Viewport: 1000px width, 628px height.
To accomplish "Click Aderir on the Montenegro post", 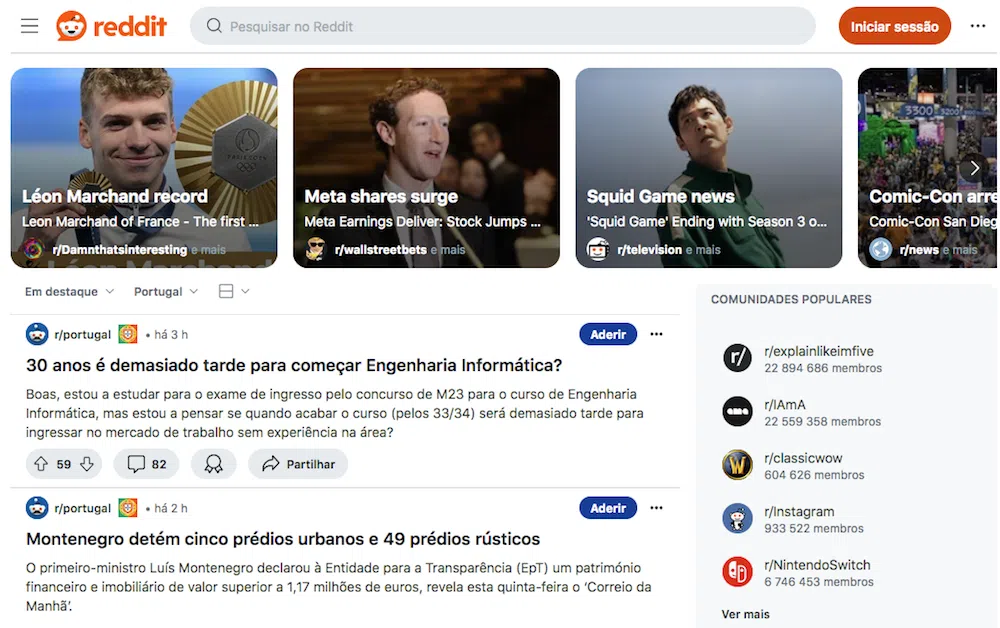I will click(608, 508).
